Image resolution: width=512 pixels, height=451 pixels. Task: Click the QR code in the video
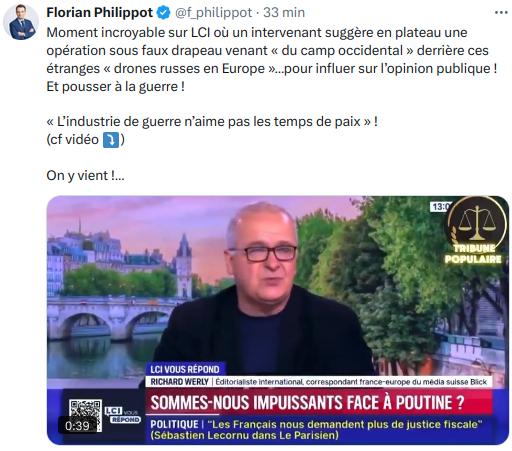[x=85, y=410]
